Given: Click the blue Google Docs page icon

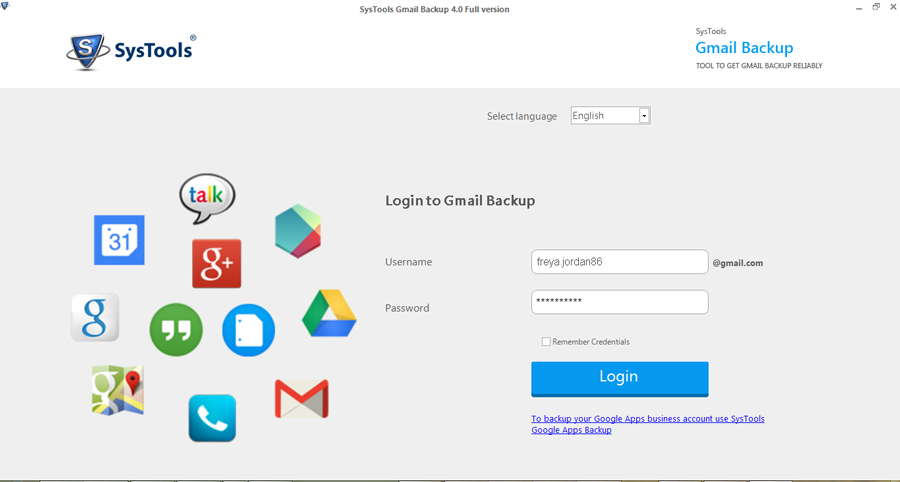Looking at the screenshot, I should tap(249, 330).
